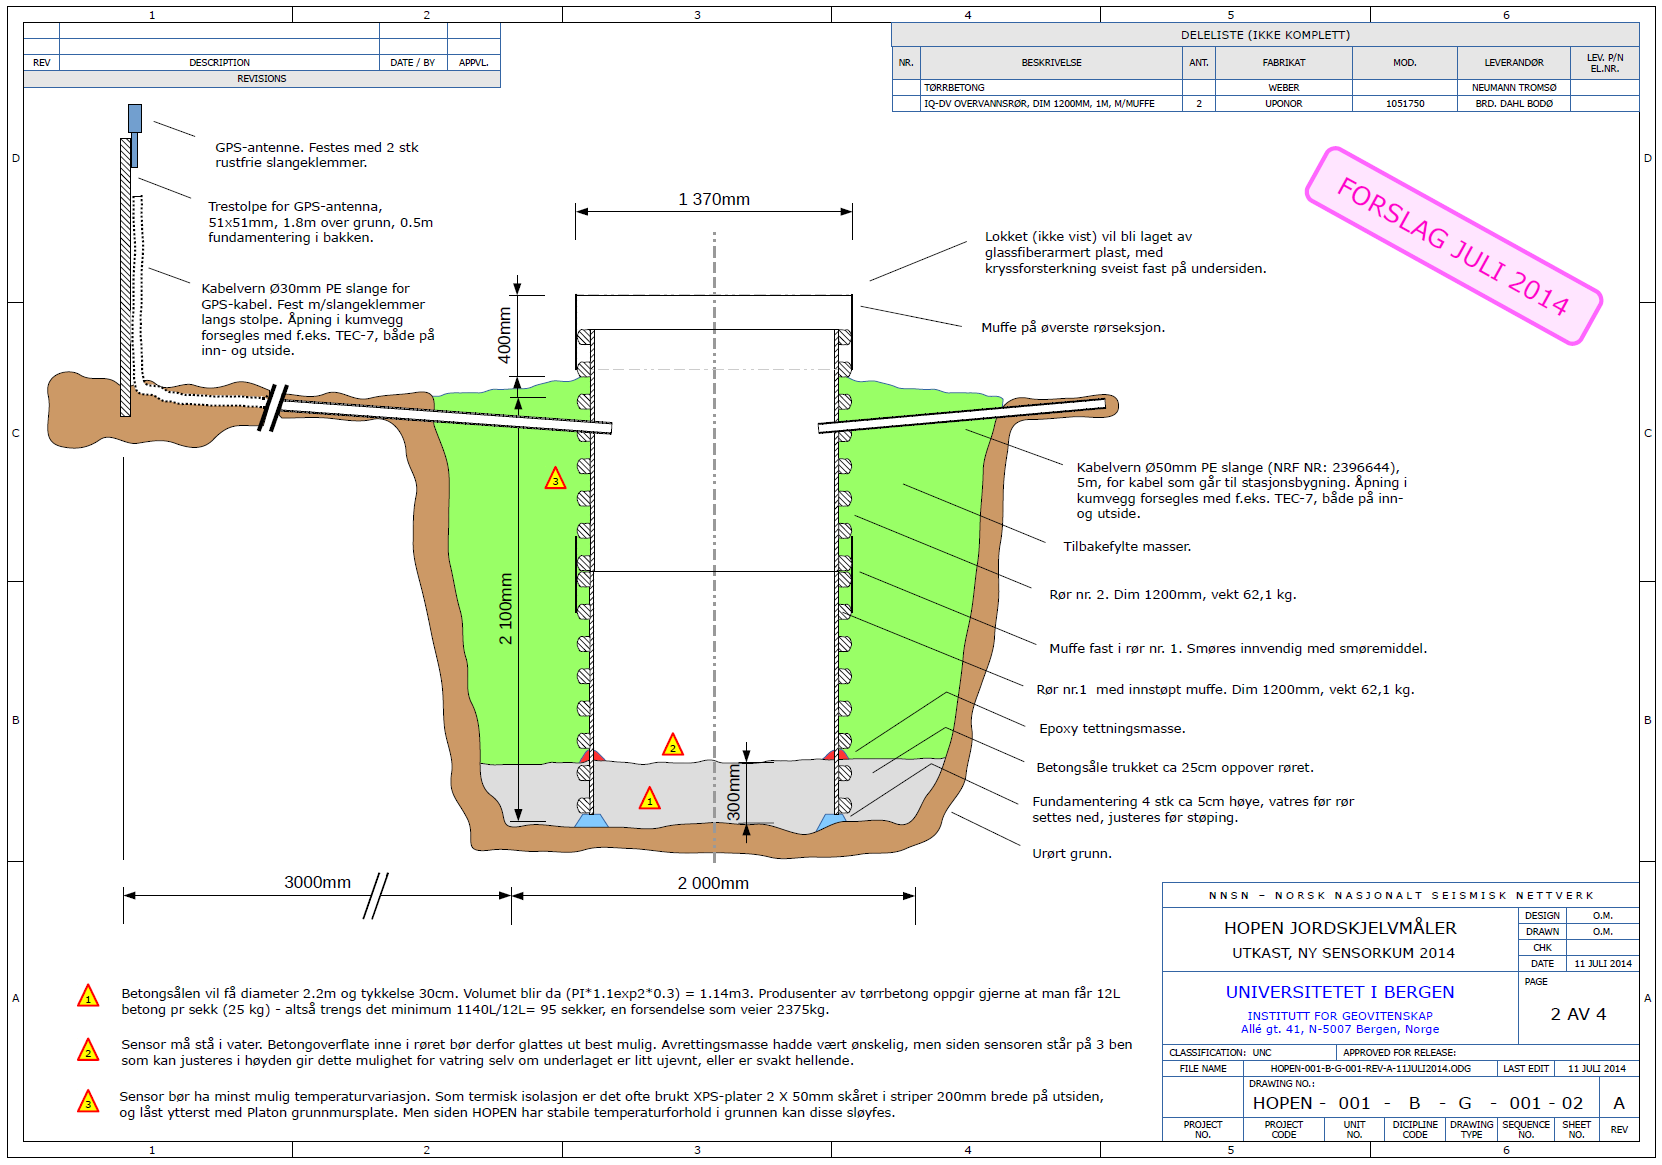1662x1165 pixels.
Task: Select the 'UPONOR' cell in the parts list
Action: (x=1283, y=104)
